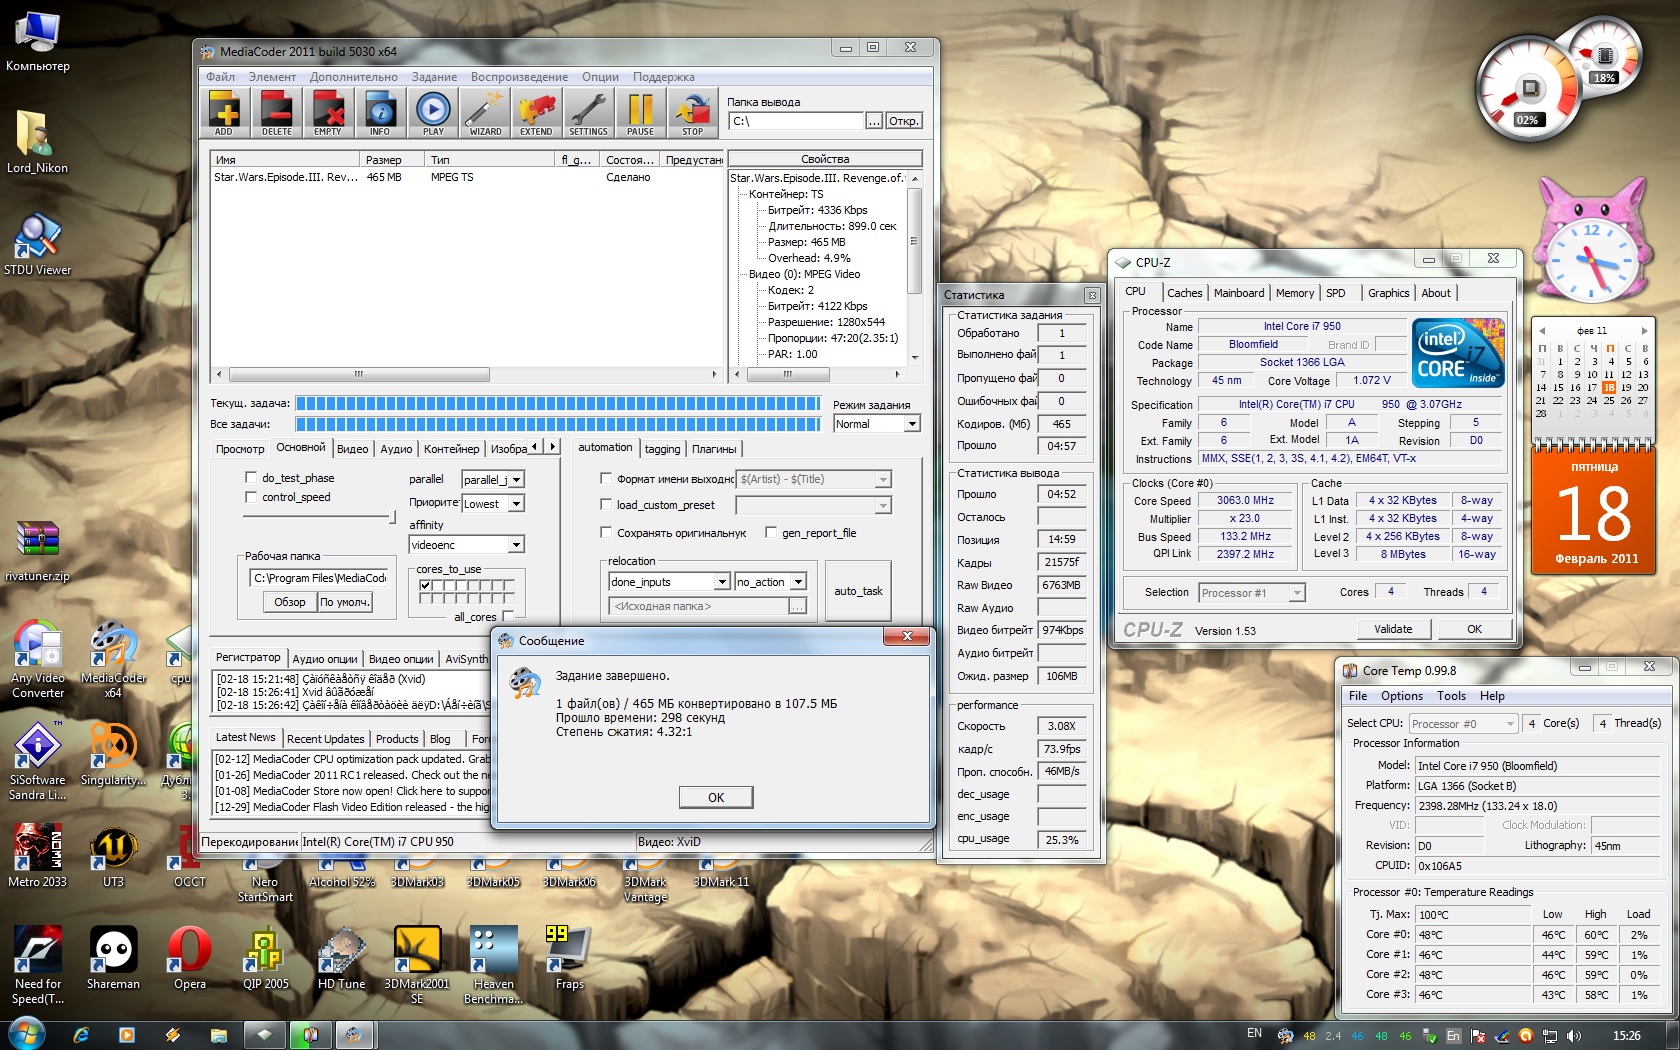Open Core Temp Tools menu

(1451, 696)
